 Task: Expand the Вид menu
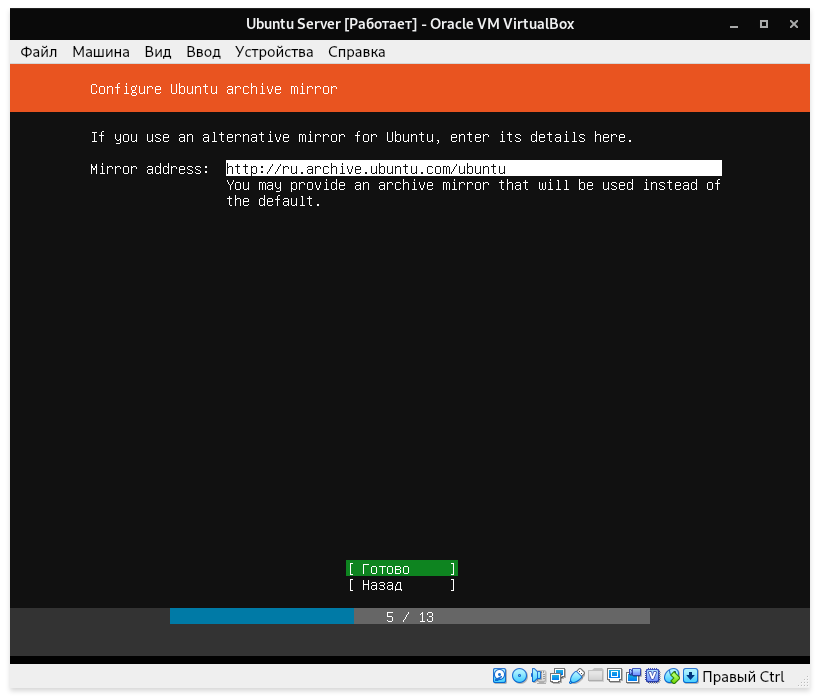click(x=158, y=52)
